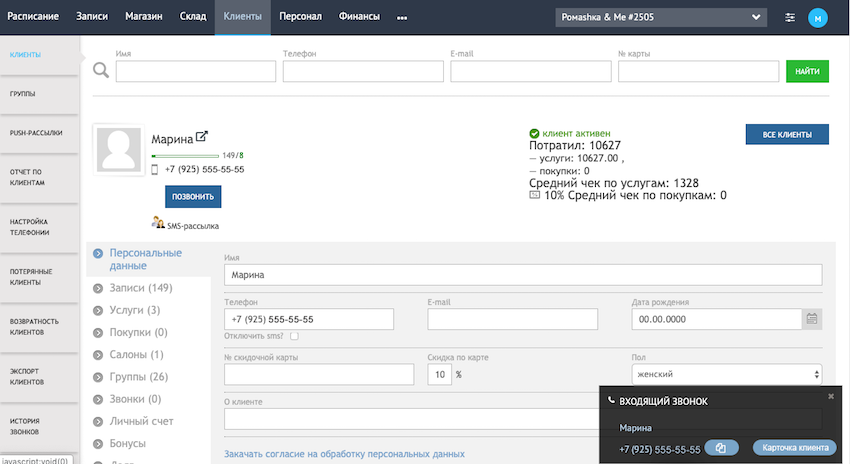Click the search magnifier icon
This screenshot has width=850, height=464.
click(x=101, y=70)
